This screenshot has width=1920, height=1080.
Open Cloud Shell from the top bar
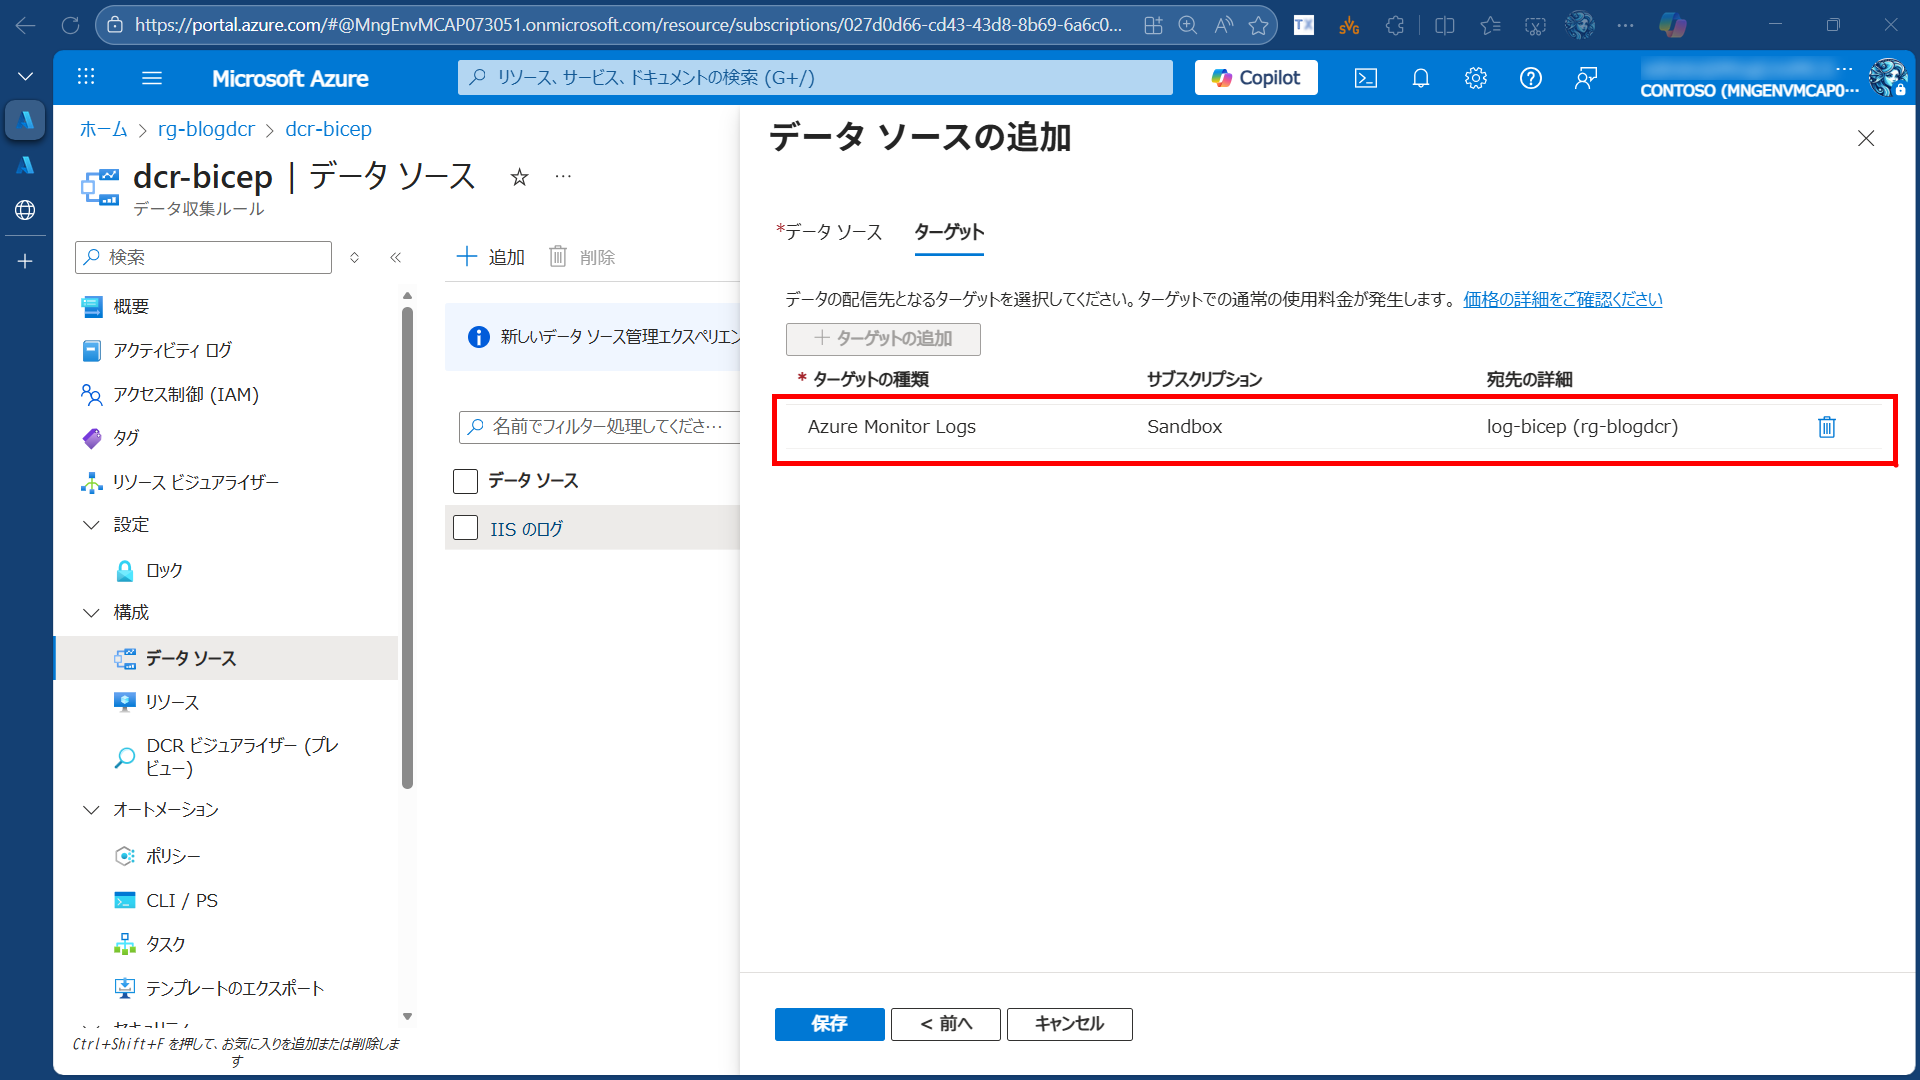(1365, 78)
